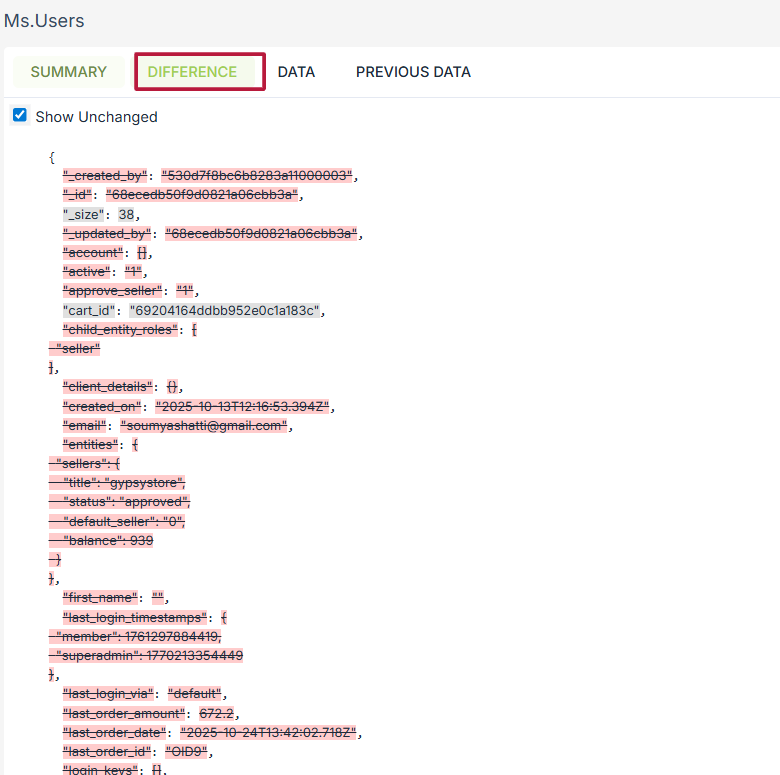Click the "_created_by" key
The height and width of the screenshot is (775, 780).
coord(105,176)
